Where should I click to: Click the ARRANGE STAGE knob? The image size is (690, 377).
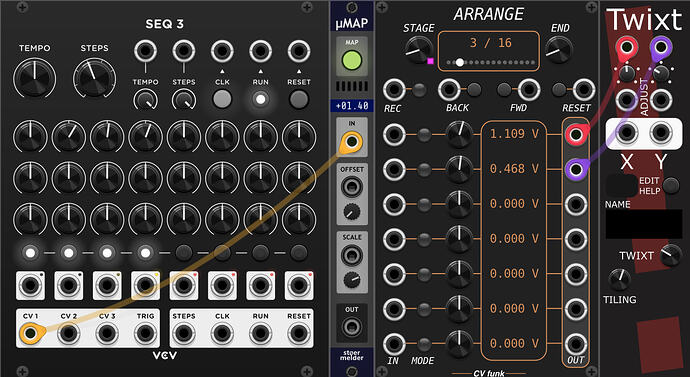418,49
